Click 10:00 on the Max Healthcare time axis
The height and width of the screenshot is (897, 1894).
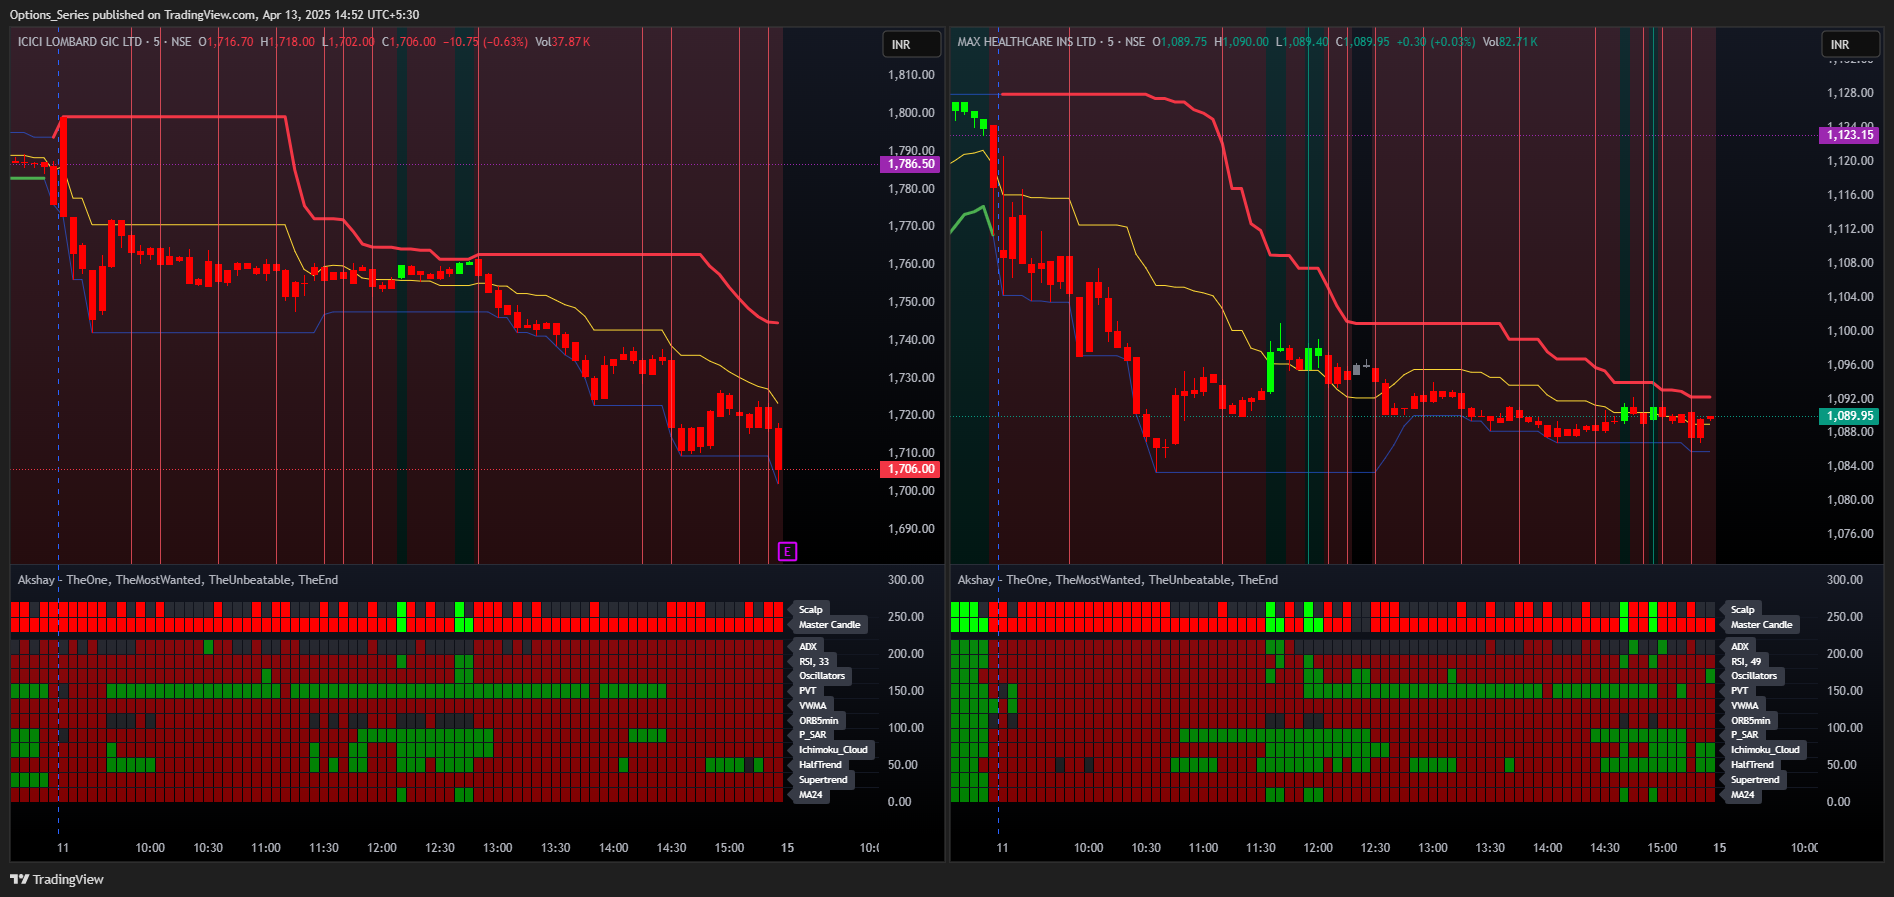click(1088, 848)
